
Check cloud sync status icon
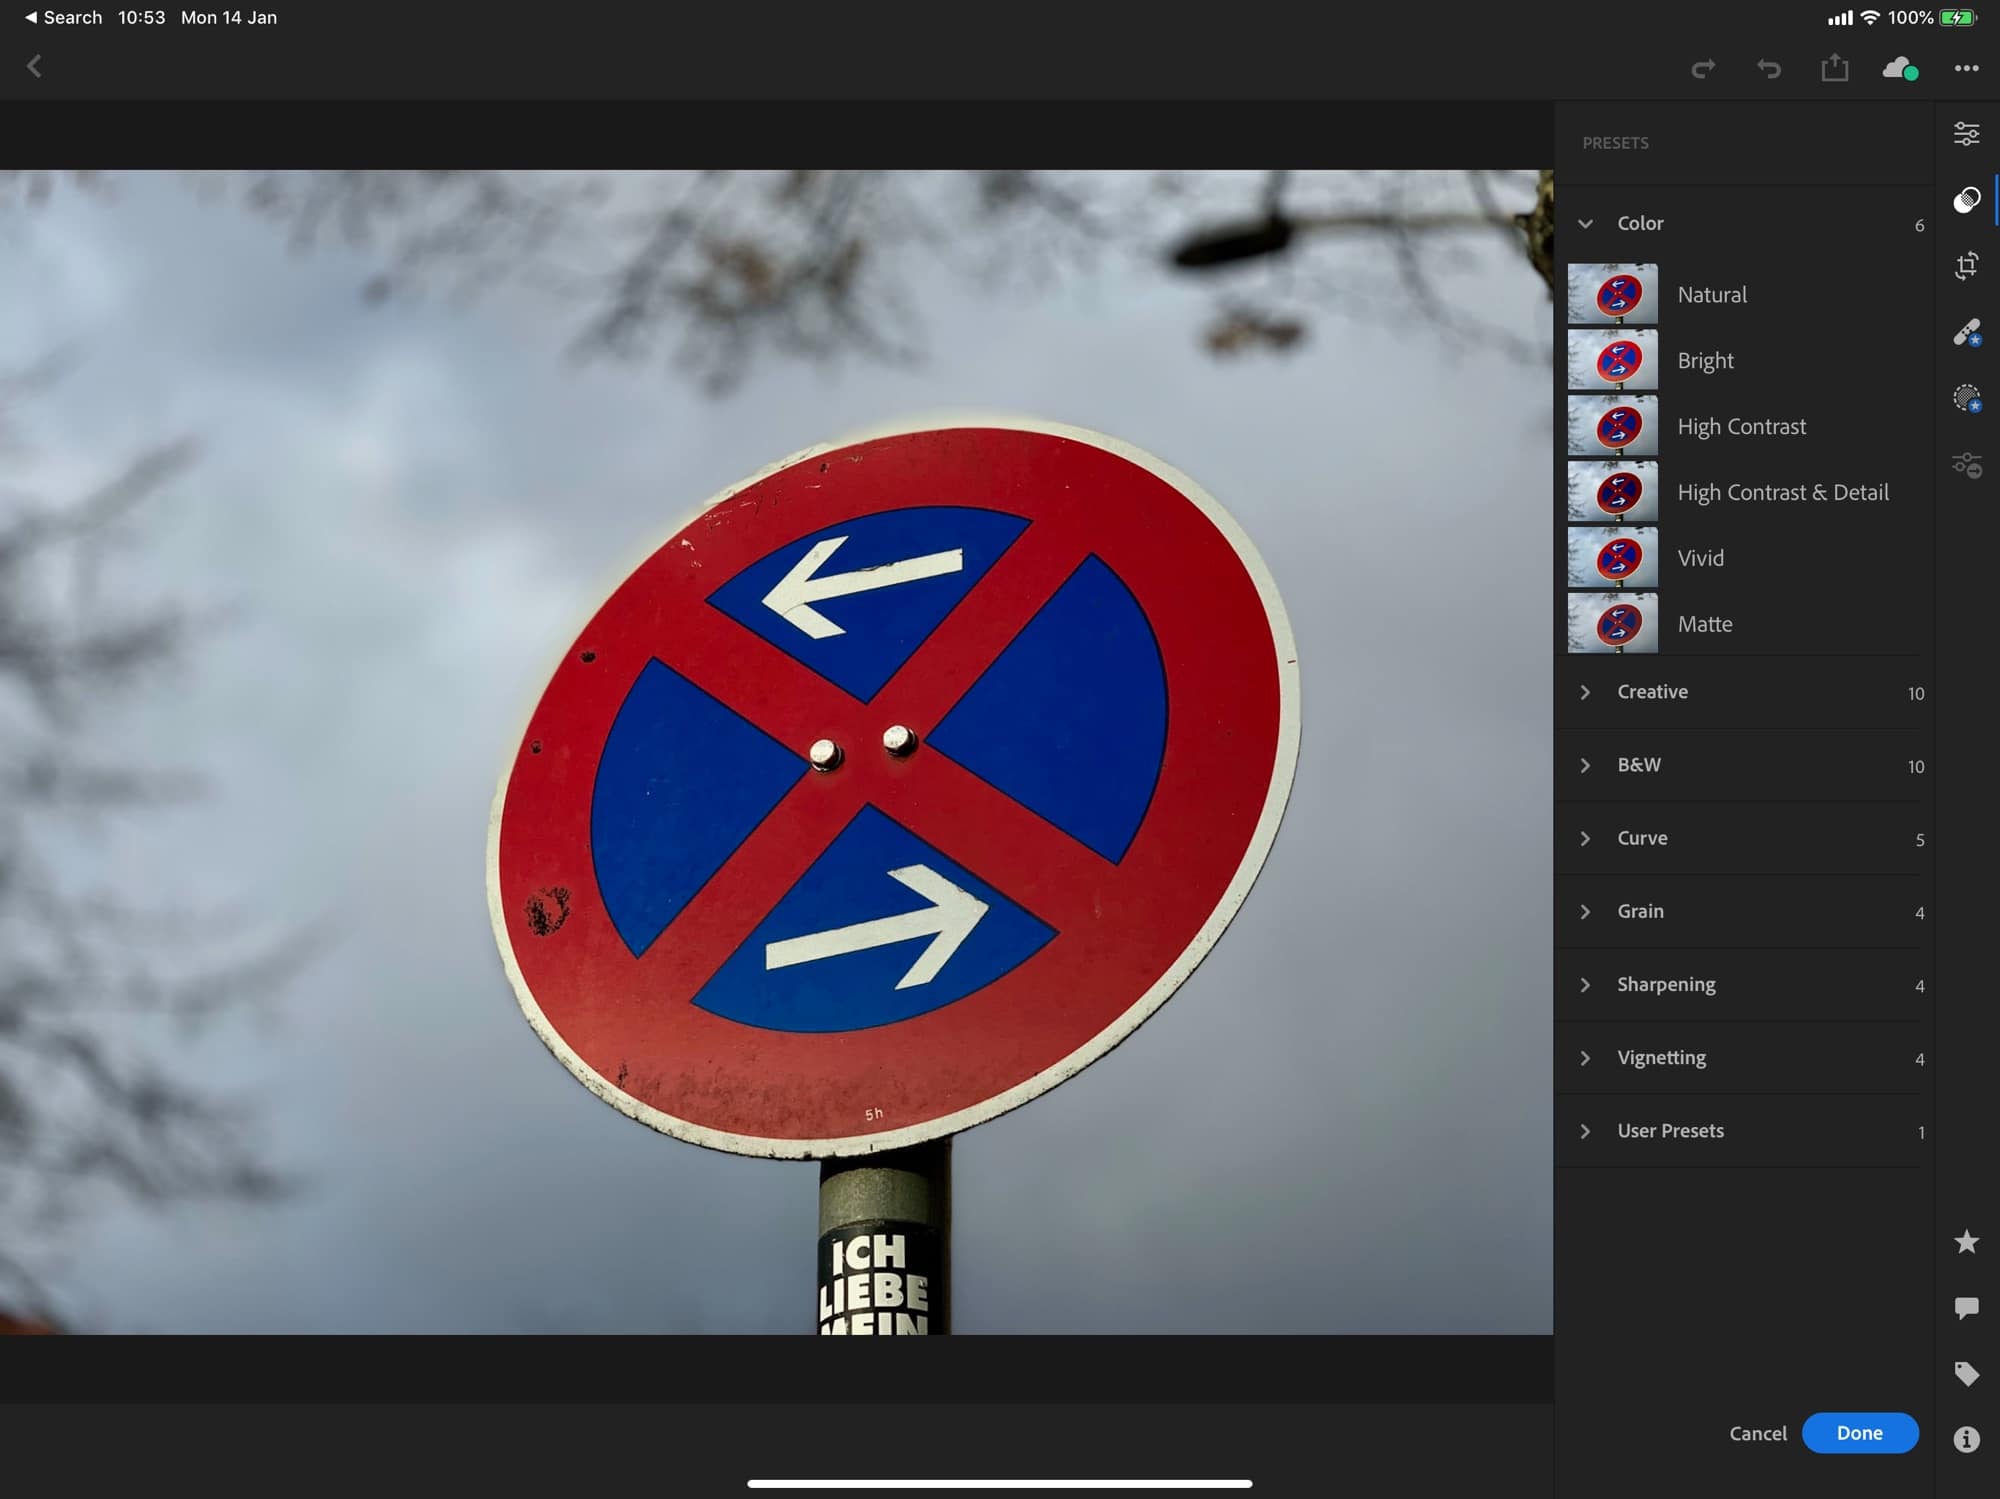[x=1899, y=68]
